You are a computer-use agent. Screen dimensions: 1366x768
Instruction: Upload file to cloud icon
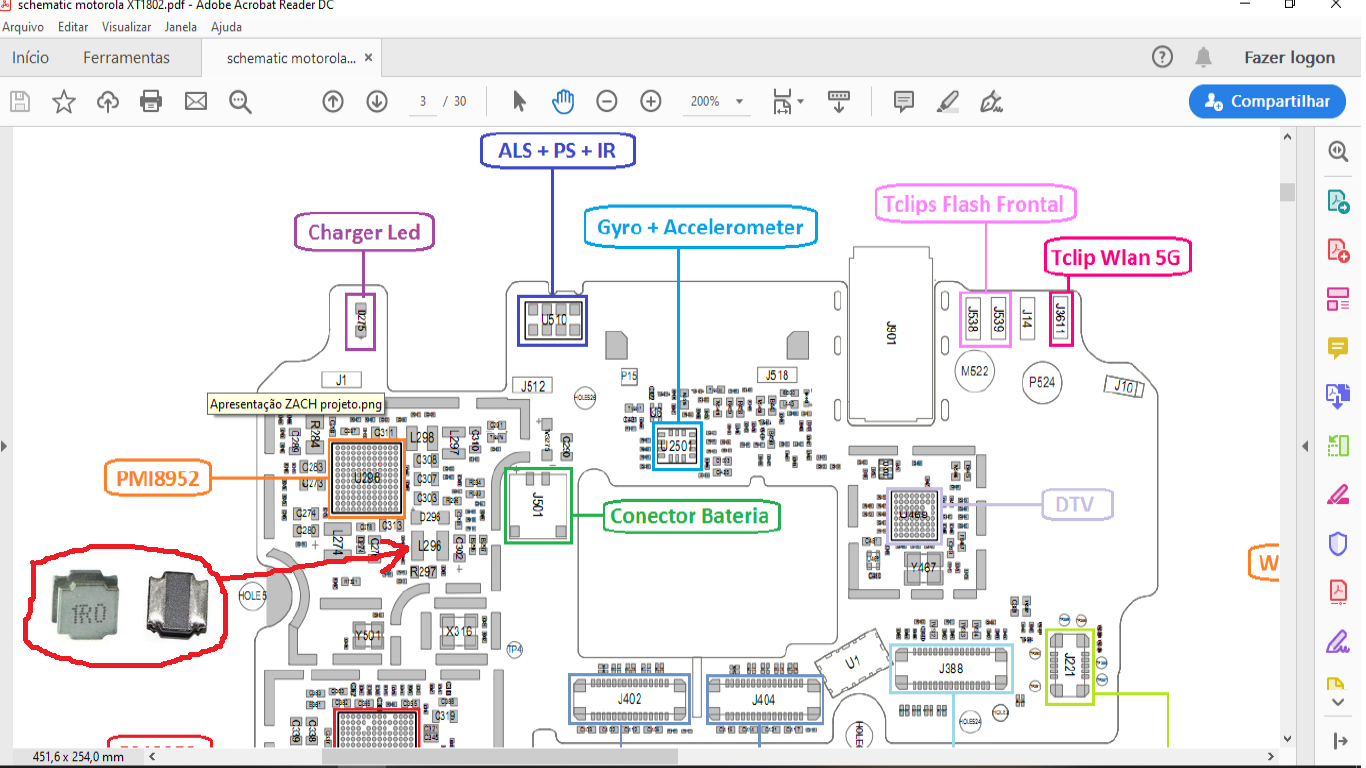(x=108, y=101)
